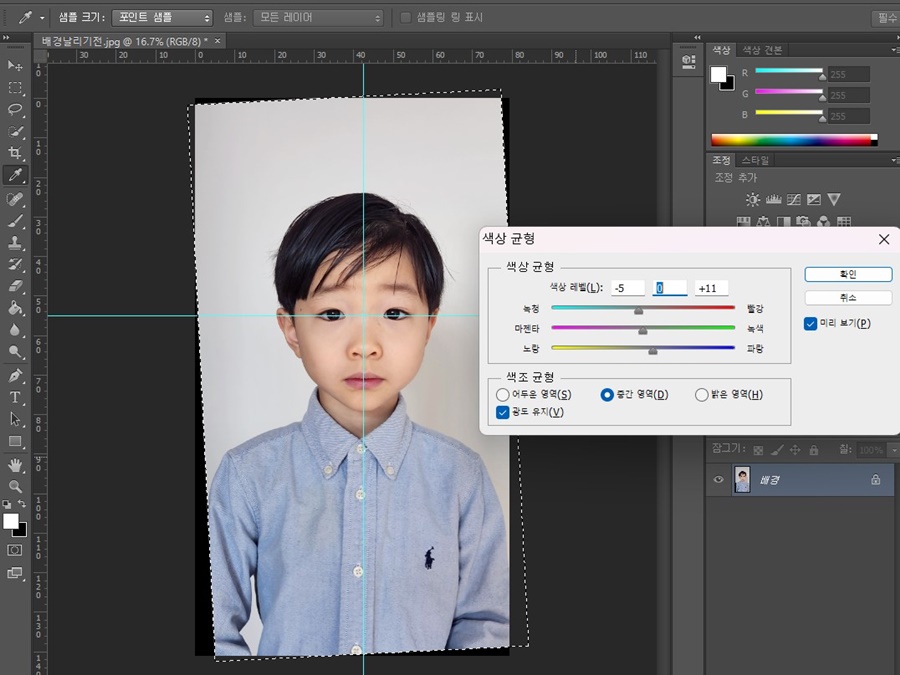
Task: Open the 3D panel icon in the dock
Action: [689, 61]
